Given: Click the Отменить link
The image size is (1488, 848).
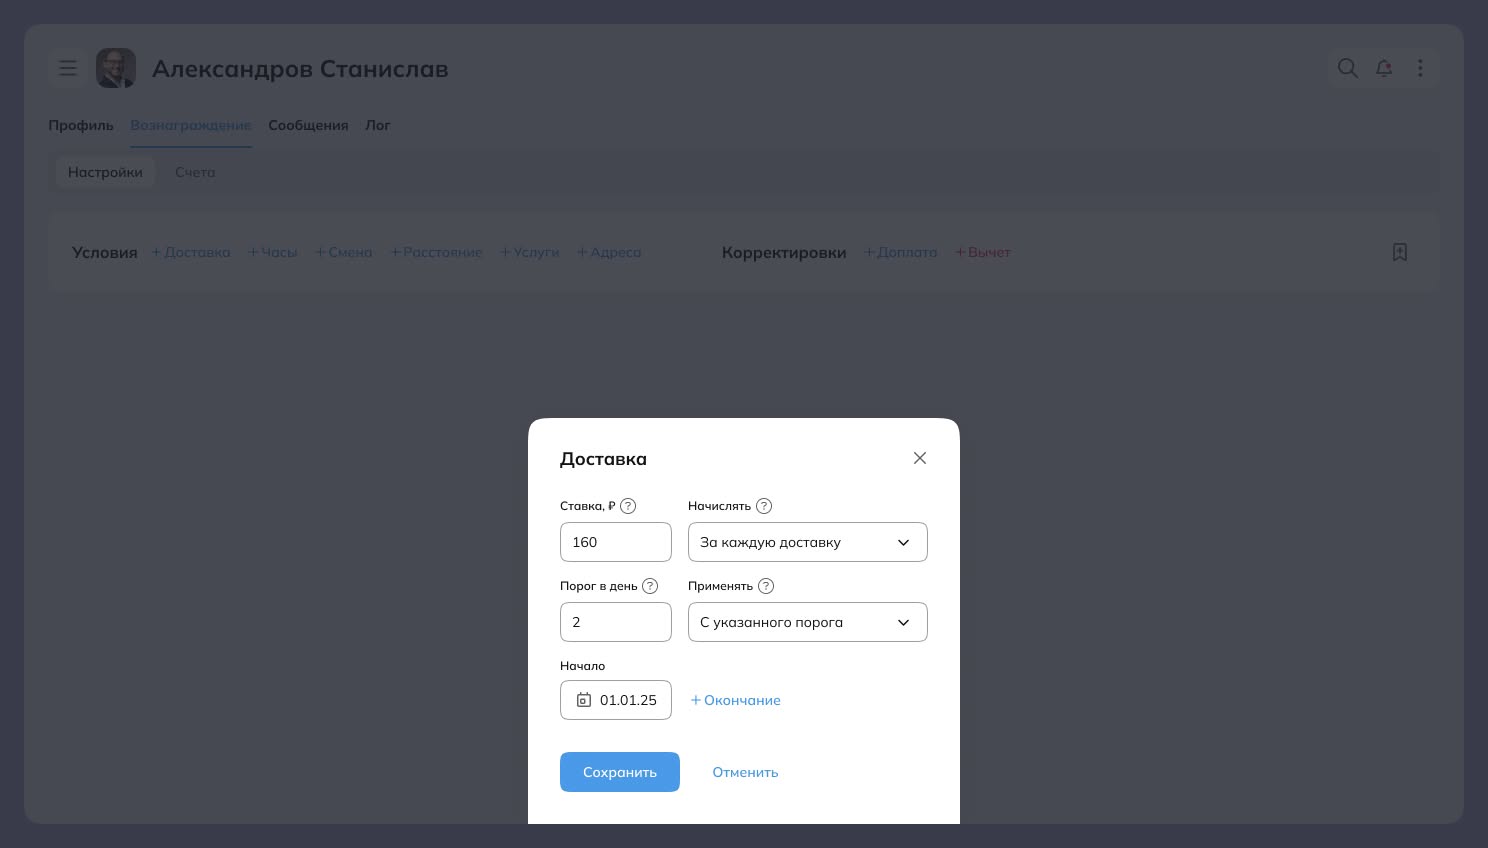Looking at the screenshot, I should click(745, 772).
